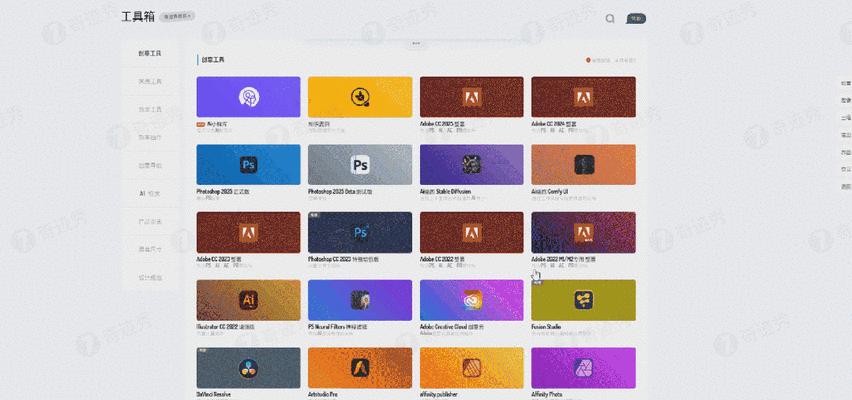Select the AI category in the sidebar

tap(149, 193)
